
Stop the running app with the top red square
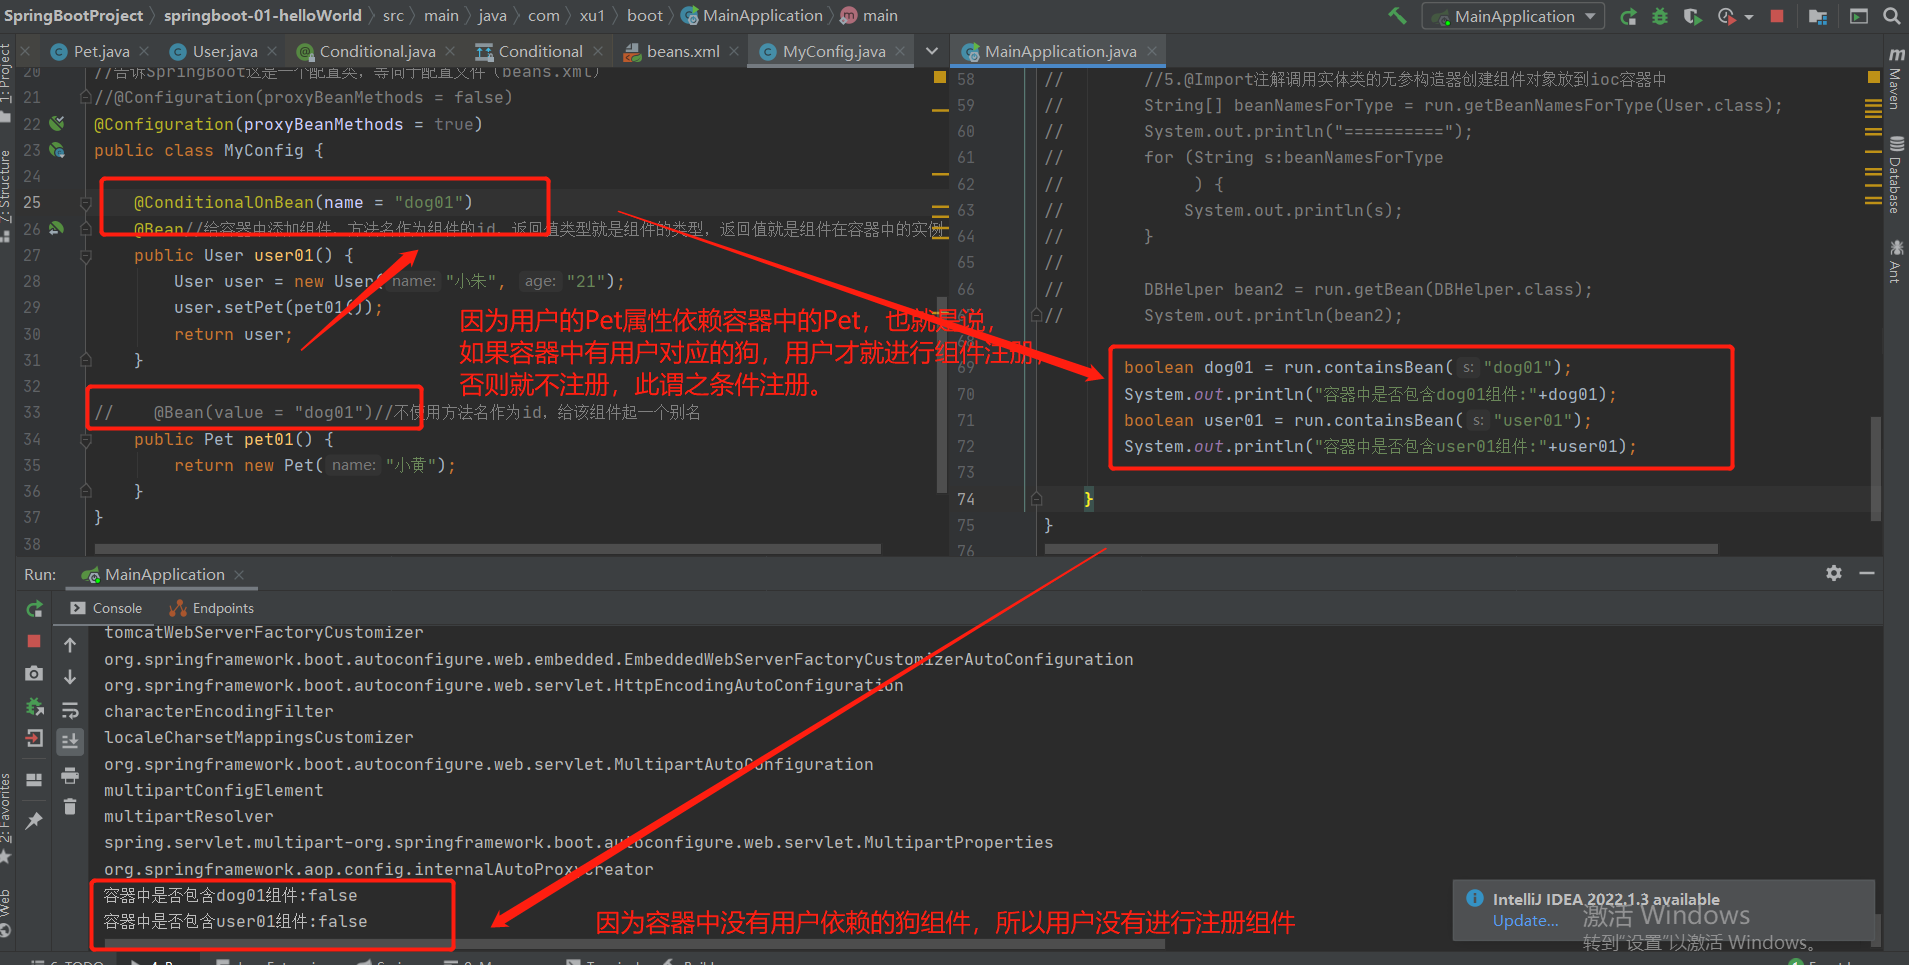click(x=1777, y=16)
